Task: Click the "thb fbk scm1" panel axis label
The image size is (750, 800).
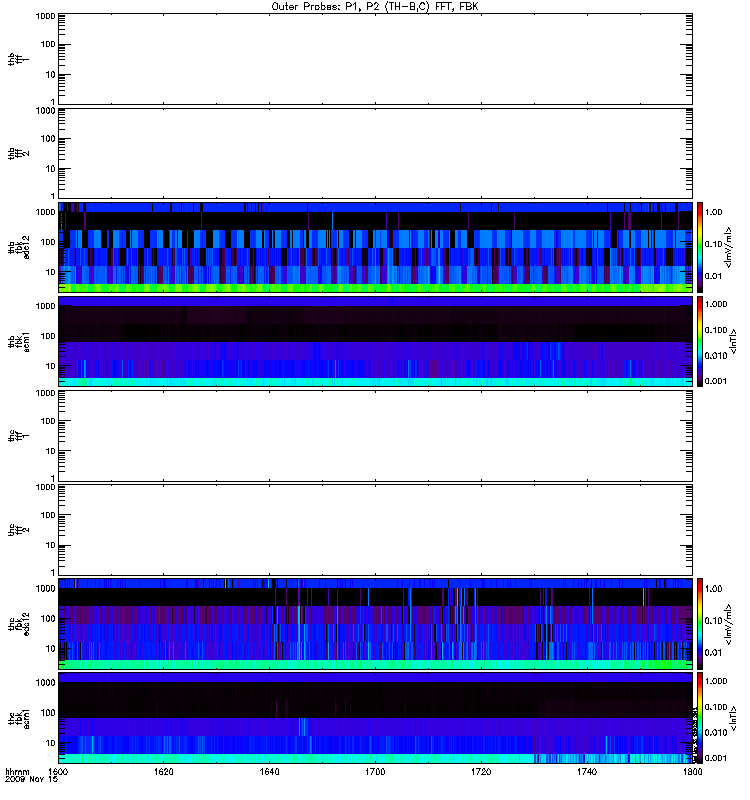Action: (x=18, y=342)
